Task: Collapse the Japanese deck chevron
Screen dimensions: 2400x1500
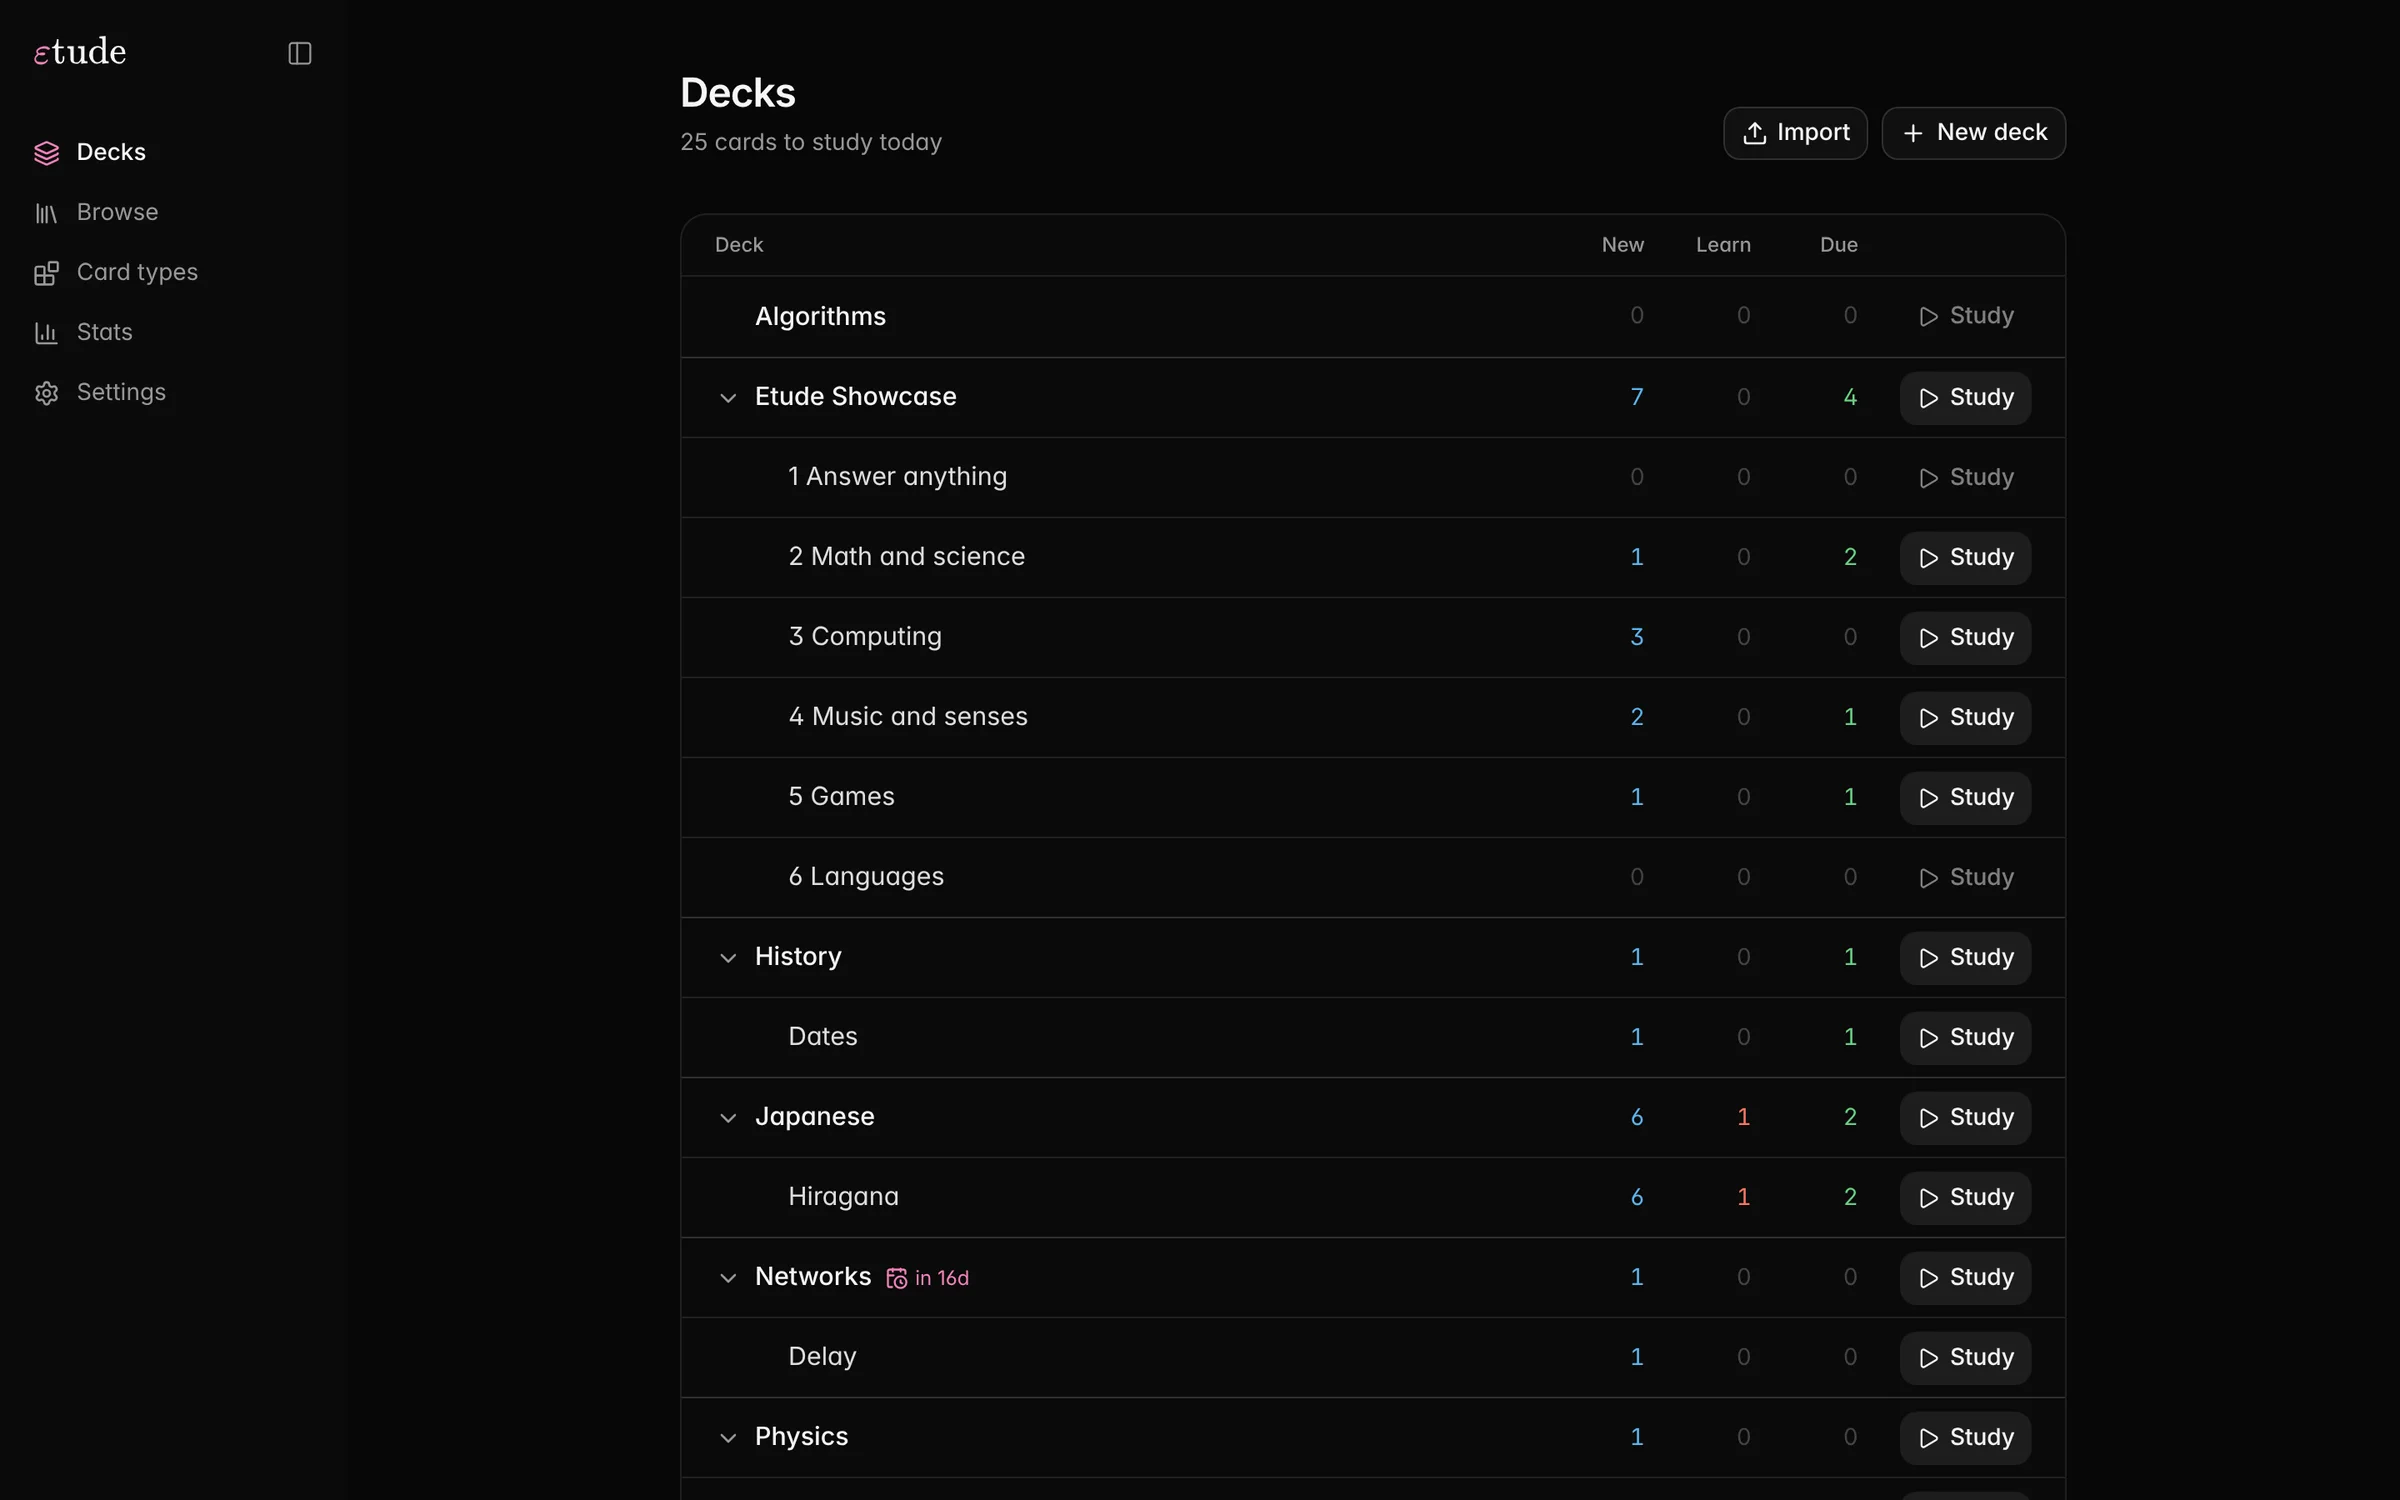Action: click(728, 1118)
